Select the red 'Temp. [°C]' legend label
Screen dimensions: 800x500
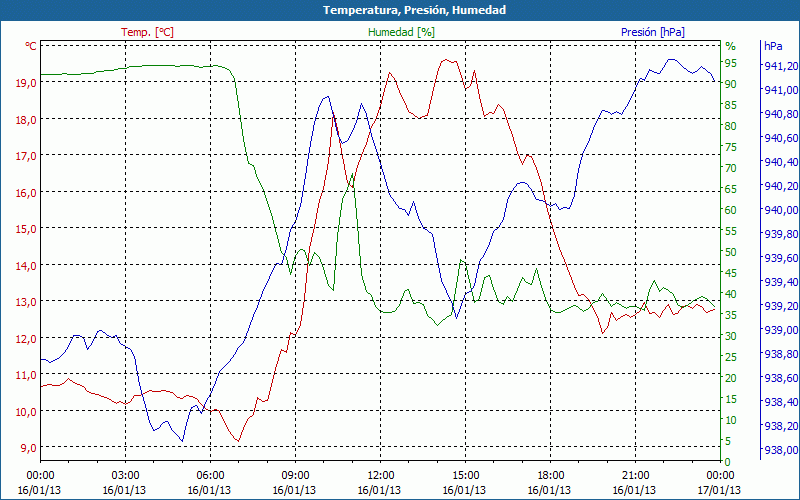click(147, 32)
